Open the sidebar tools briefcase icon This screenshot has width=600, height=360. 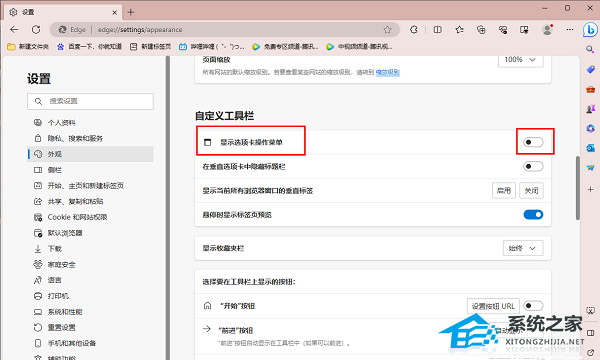click(x=590, y=90)
